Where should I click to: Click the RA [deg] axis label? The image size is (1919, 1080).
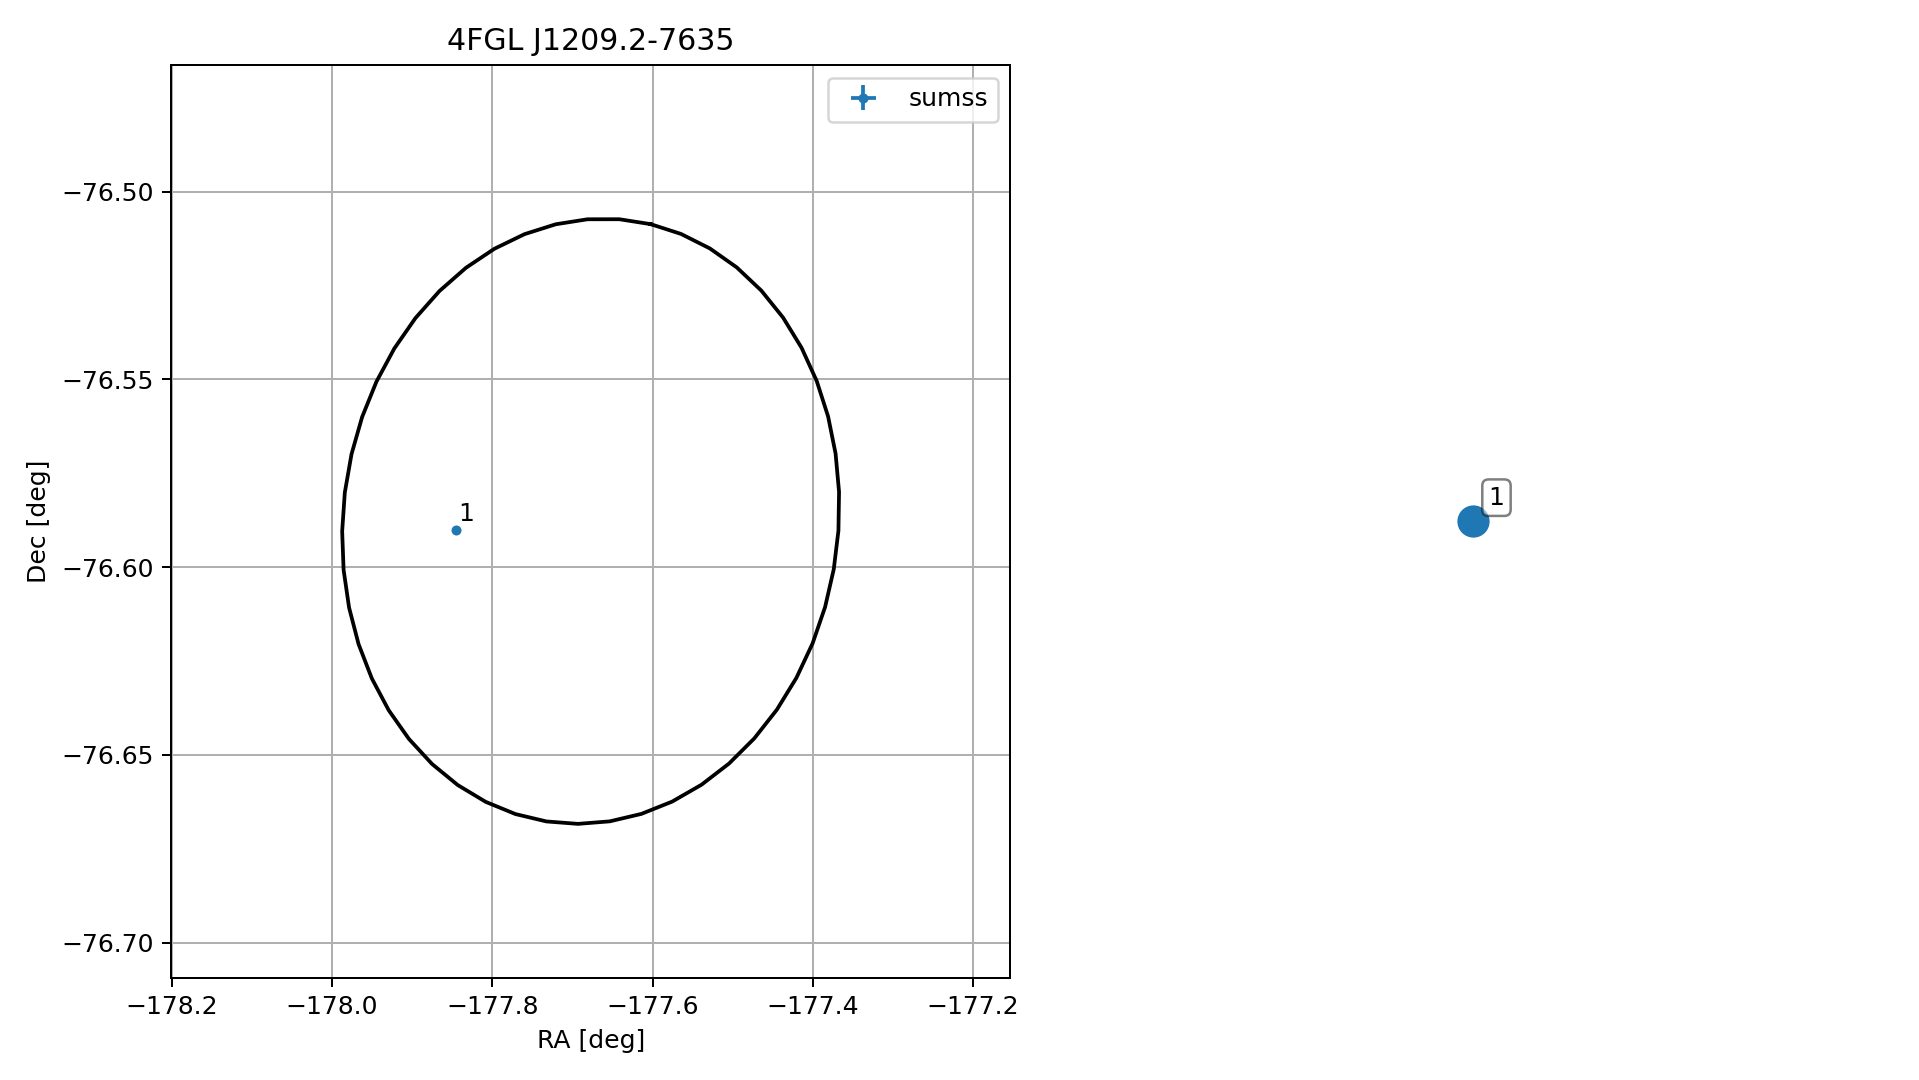pos(591,1040)
